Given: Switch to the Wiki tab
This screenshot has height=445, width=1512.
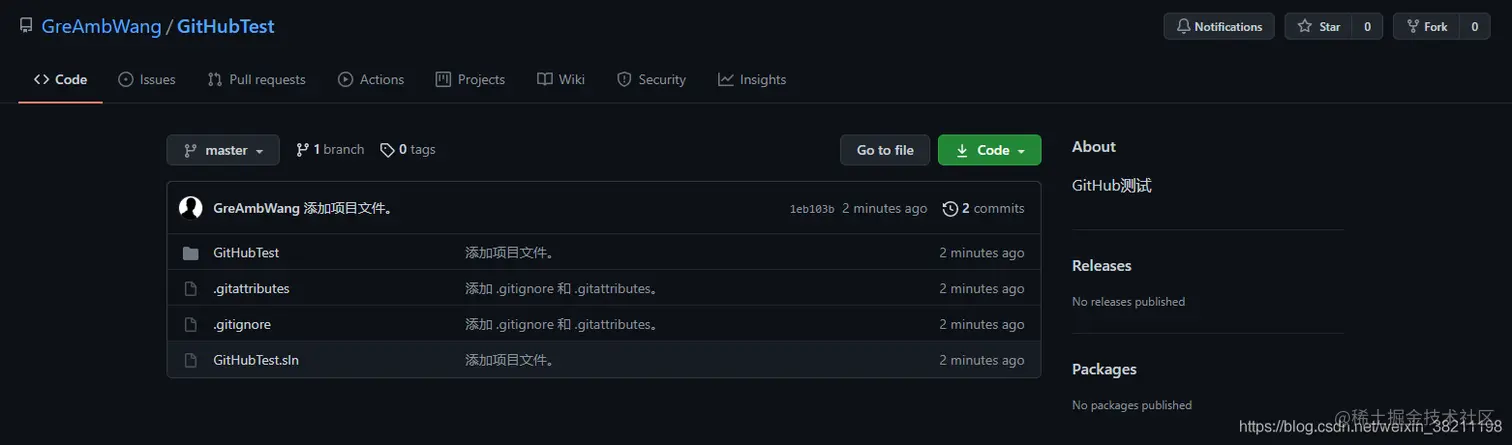Looking at the screenshot, I should (561, 79).
